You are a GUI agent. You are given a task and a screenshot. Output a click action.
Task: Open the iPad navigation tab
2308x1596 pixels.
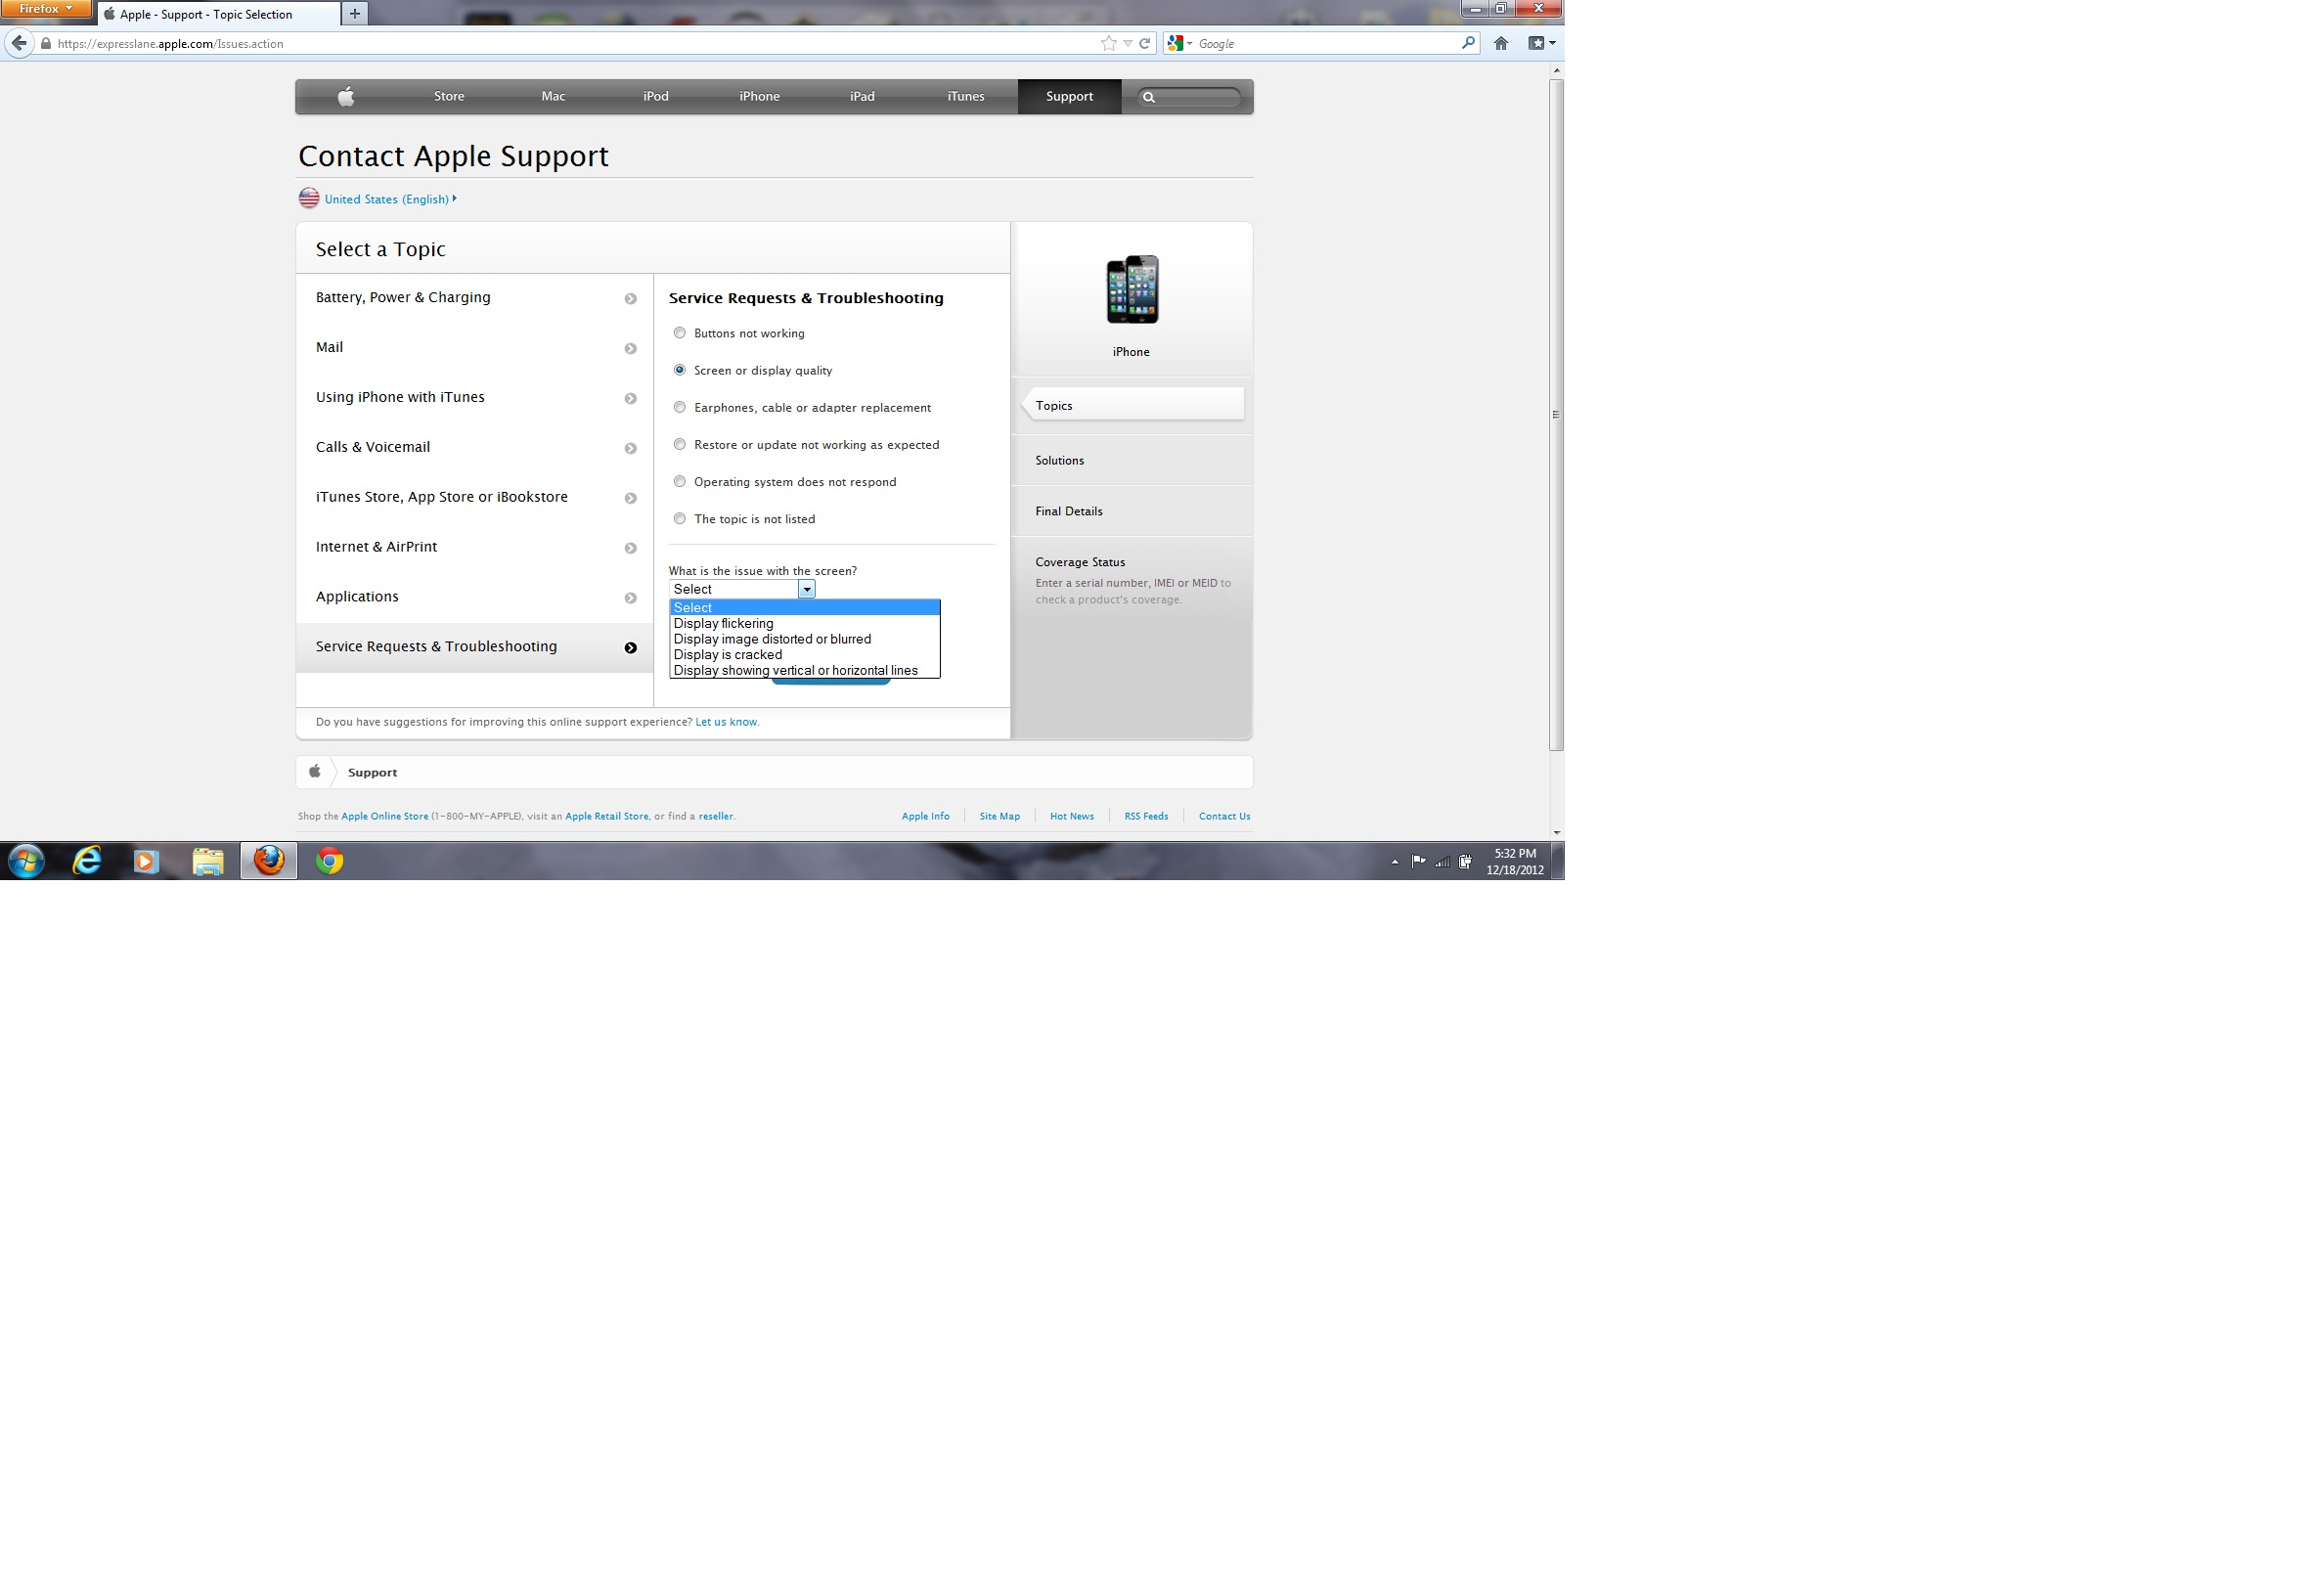pos(862,96)
